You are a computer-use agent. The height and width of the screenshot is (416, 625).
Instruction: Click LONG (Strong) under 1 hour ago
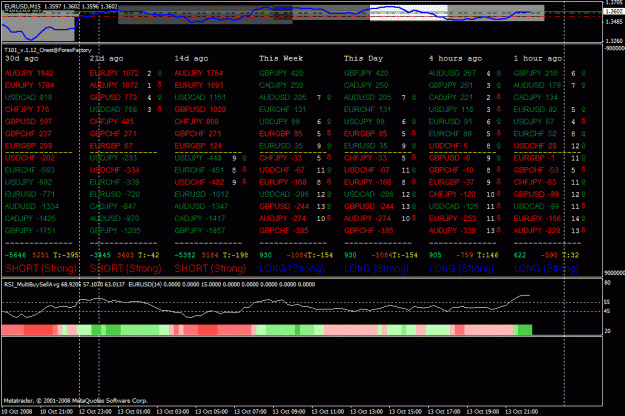[546, 269]
